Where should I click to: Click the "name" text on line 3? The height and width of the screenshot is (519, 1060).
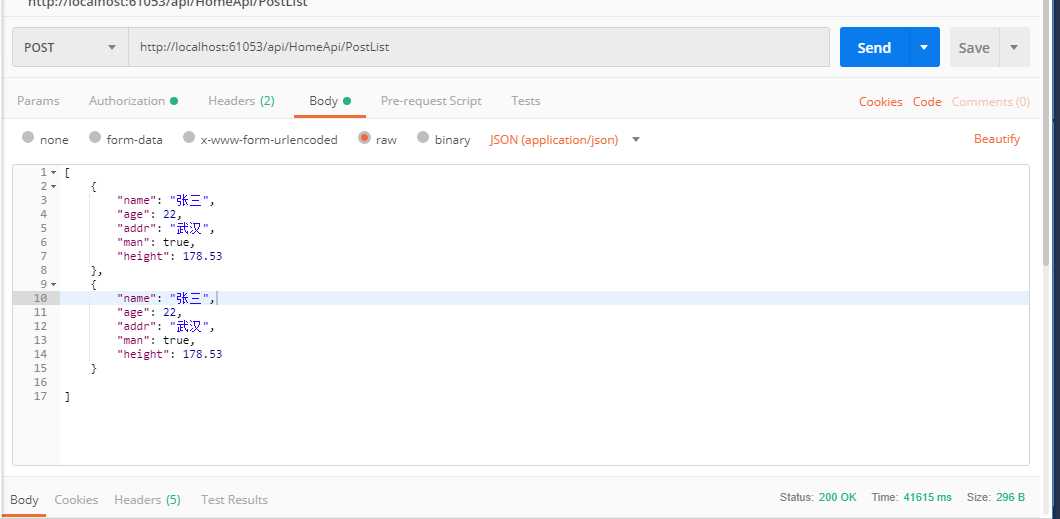coord(137,200)
